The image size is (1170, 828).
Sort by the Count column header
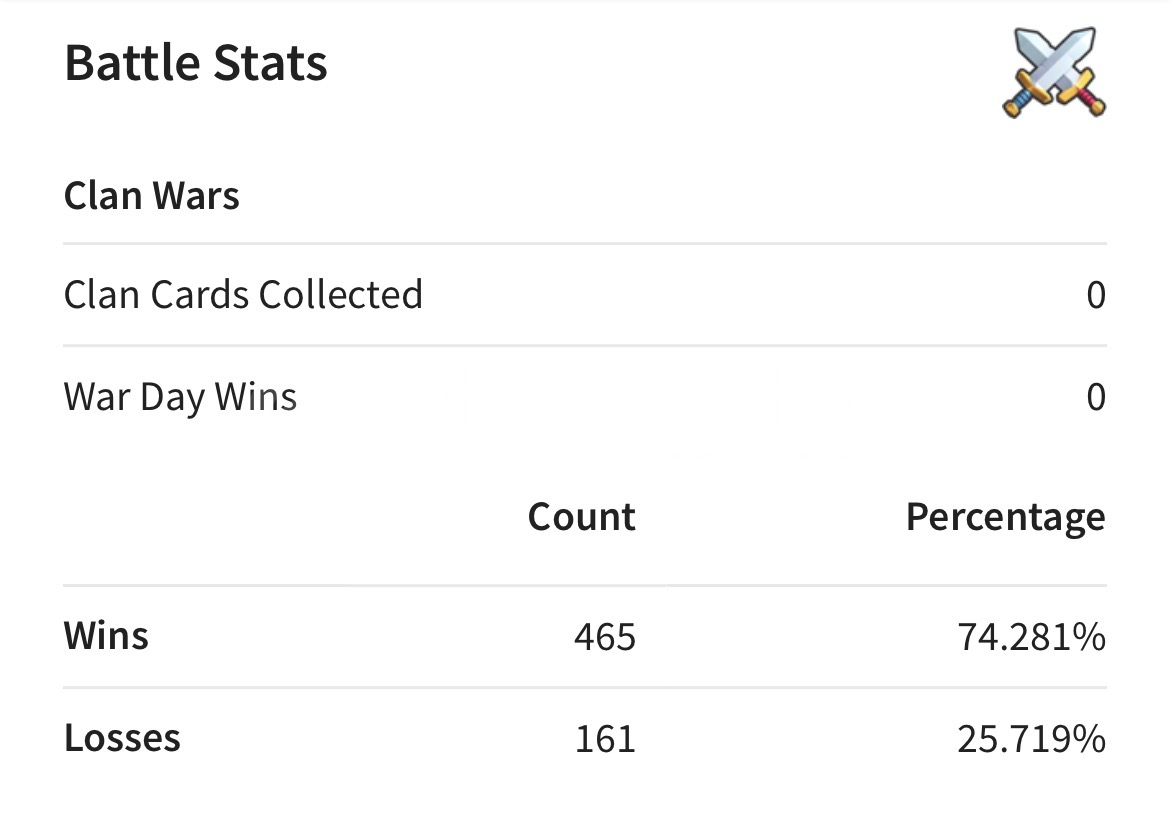[x=582, y=517]
